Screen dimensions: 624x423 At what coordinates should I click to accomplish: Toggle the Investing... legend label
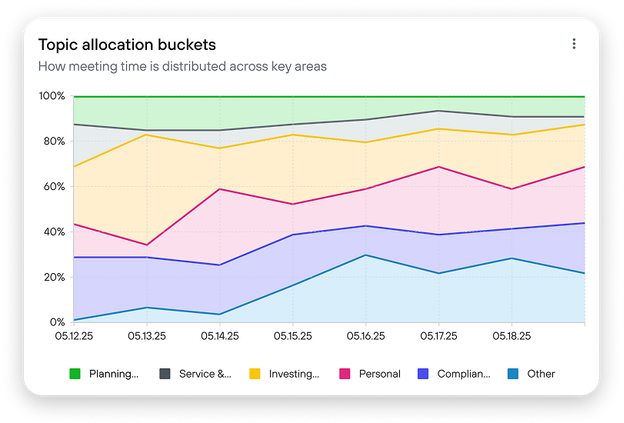[294, 374]
